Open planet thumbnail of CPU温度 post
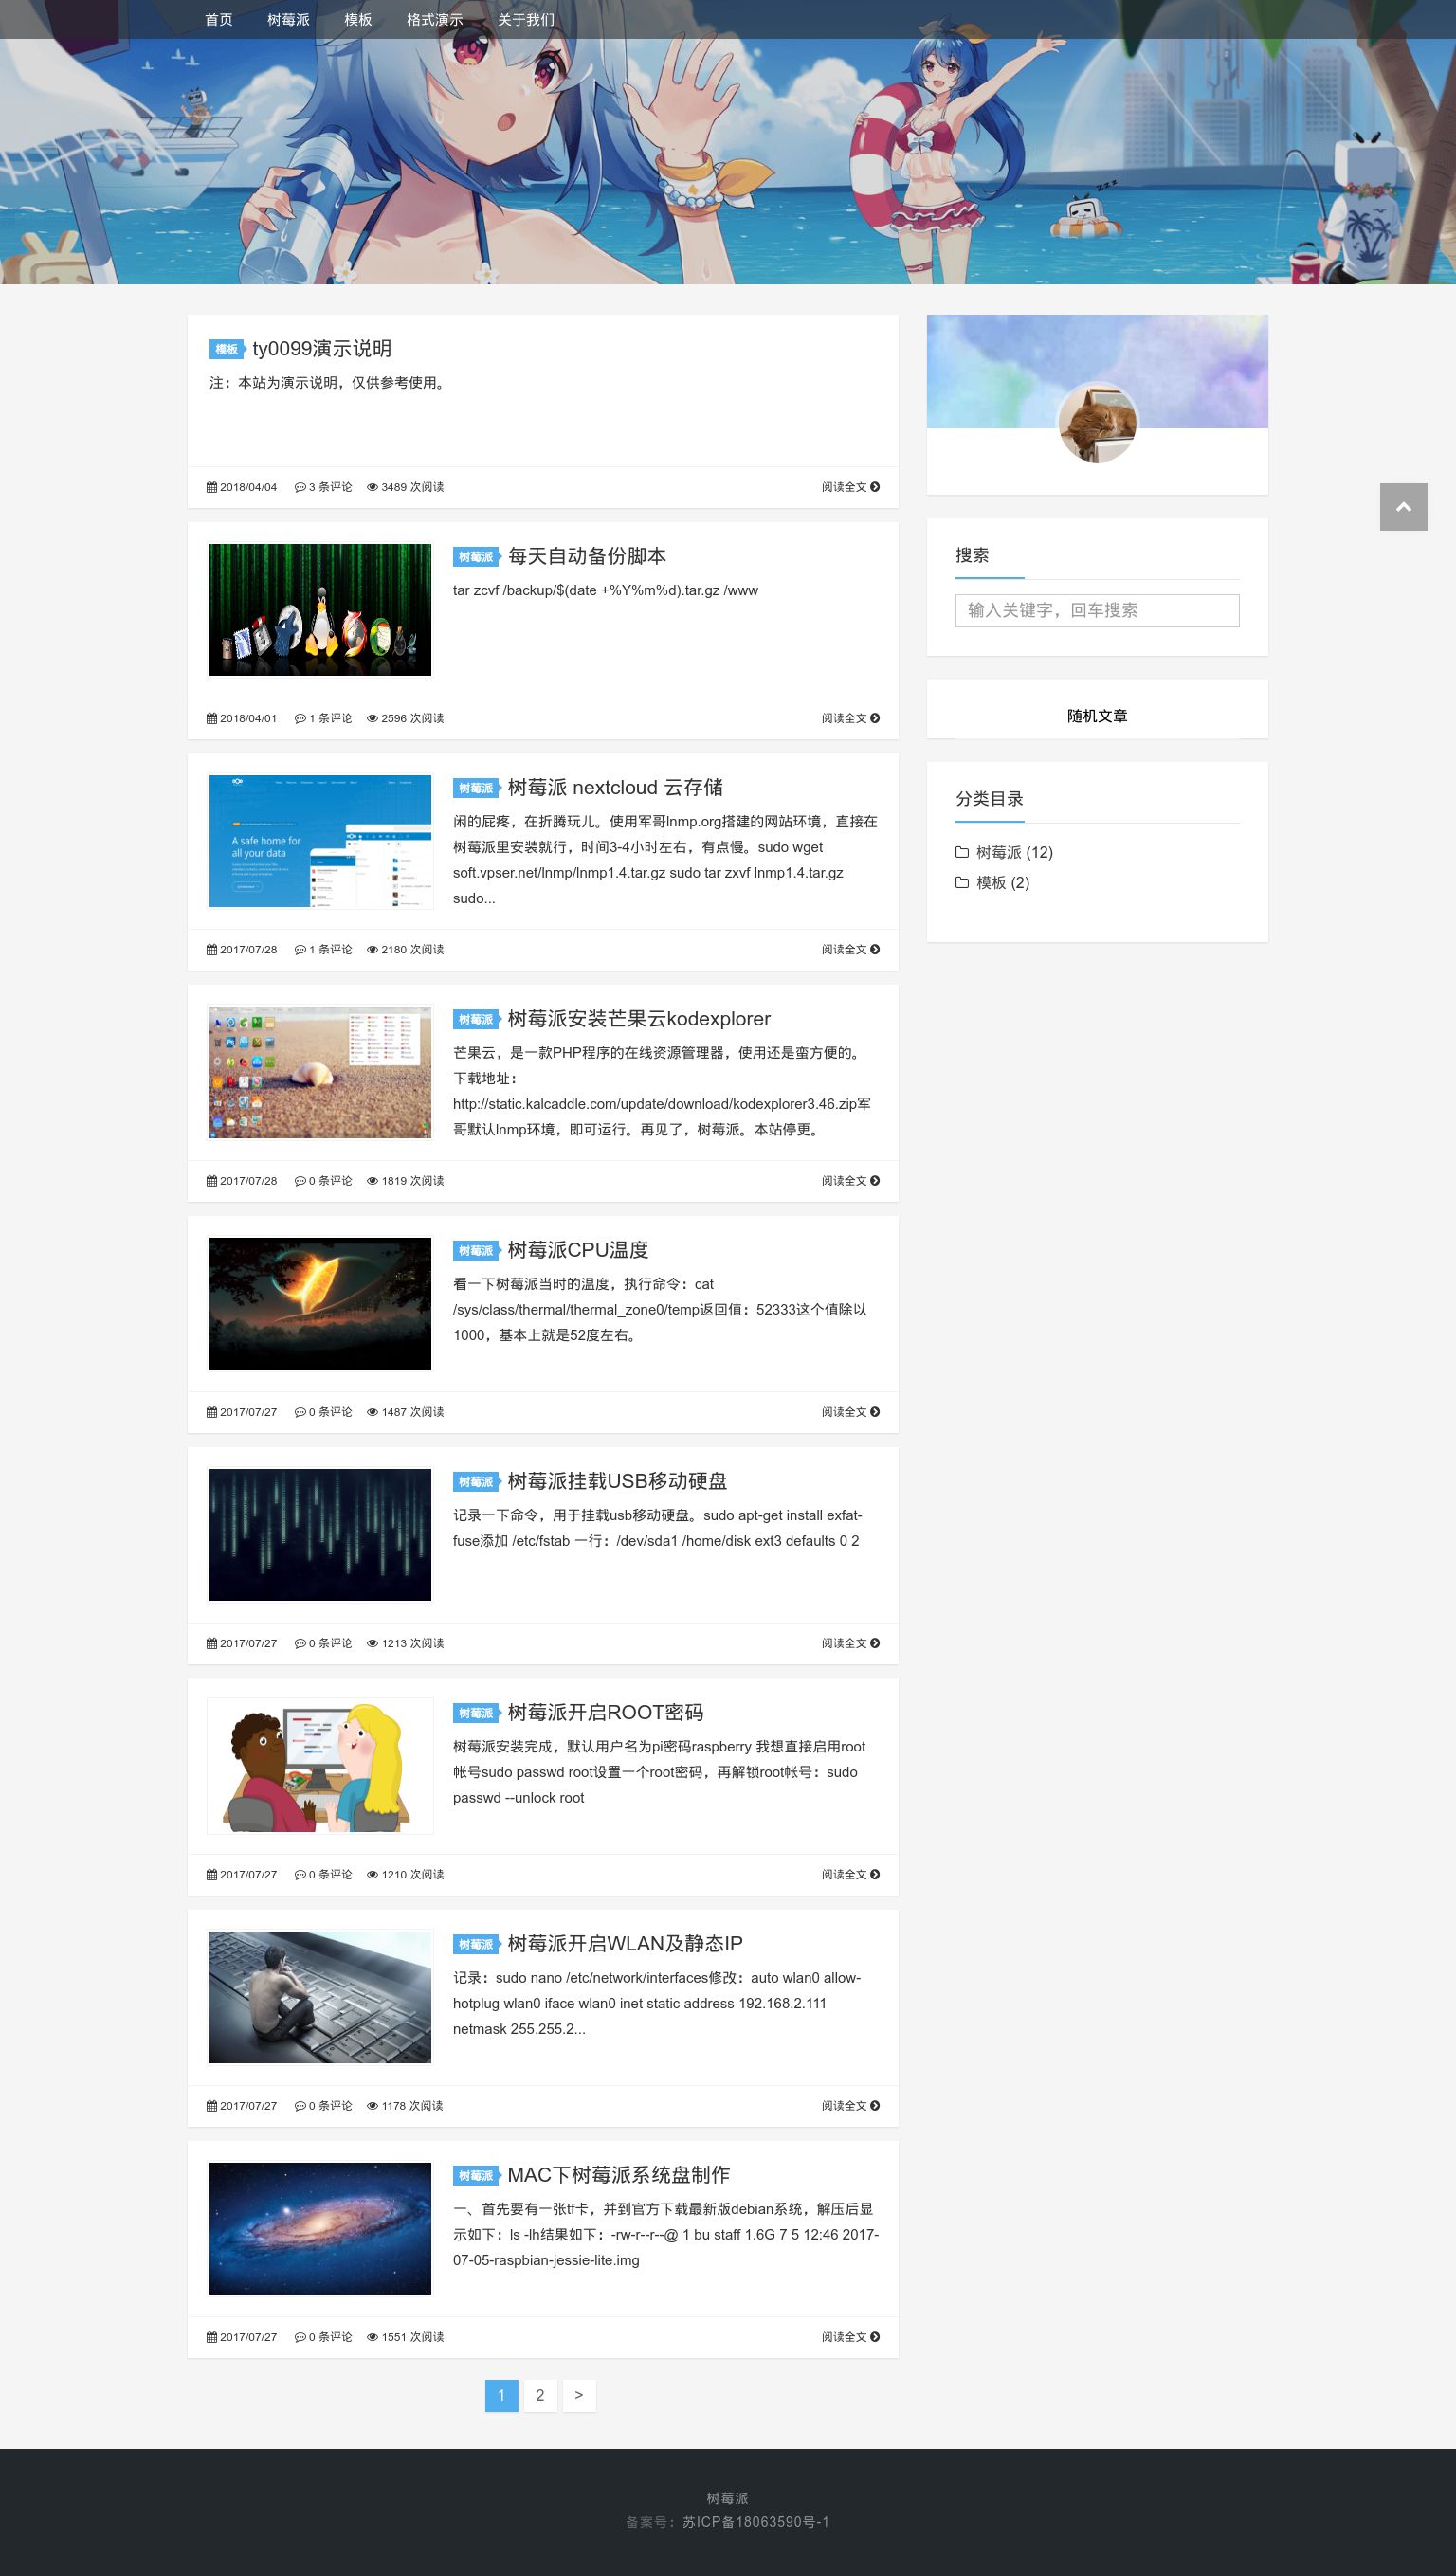Viewport: 1456px width, 2576px height. click(320, 1303)
